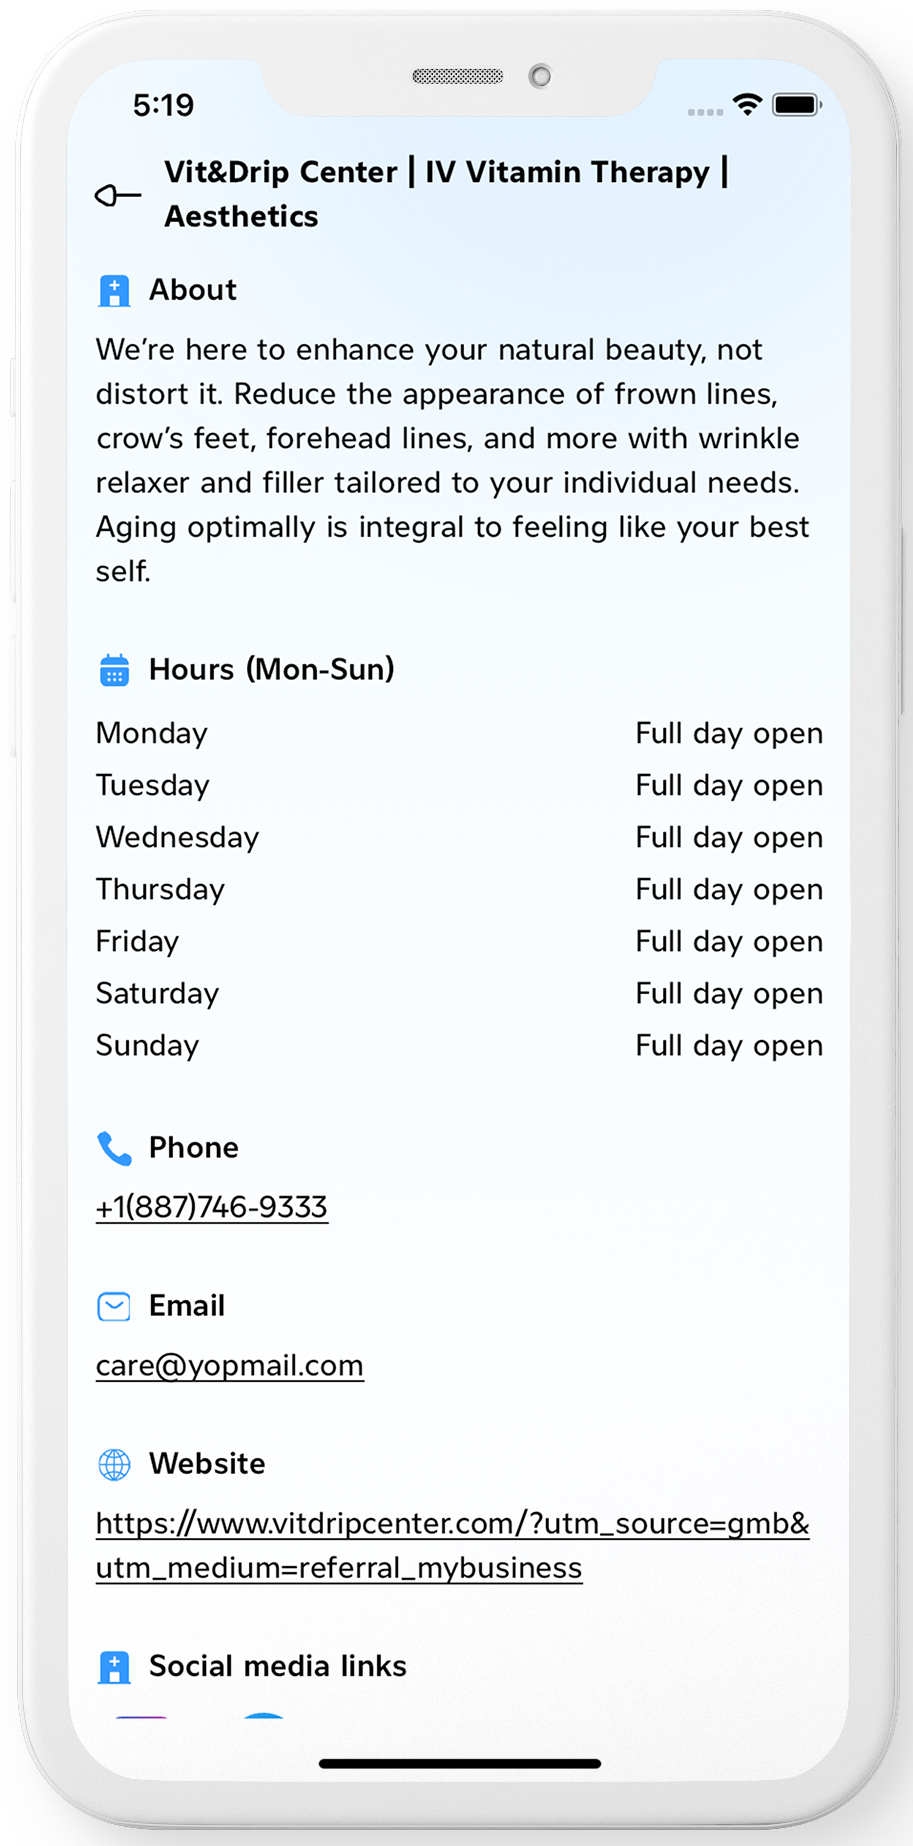Call the +1(887)746-9333 phone number
This screenshot has height=1846, width=913.
pos(212,1207)
